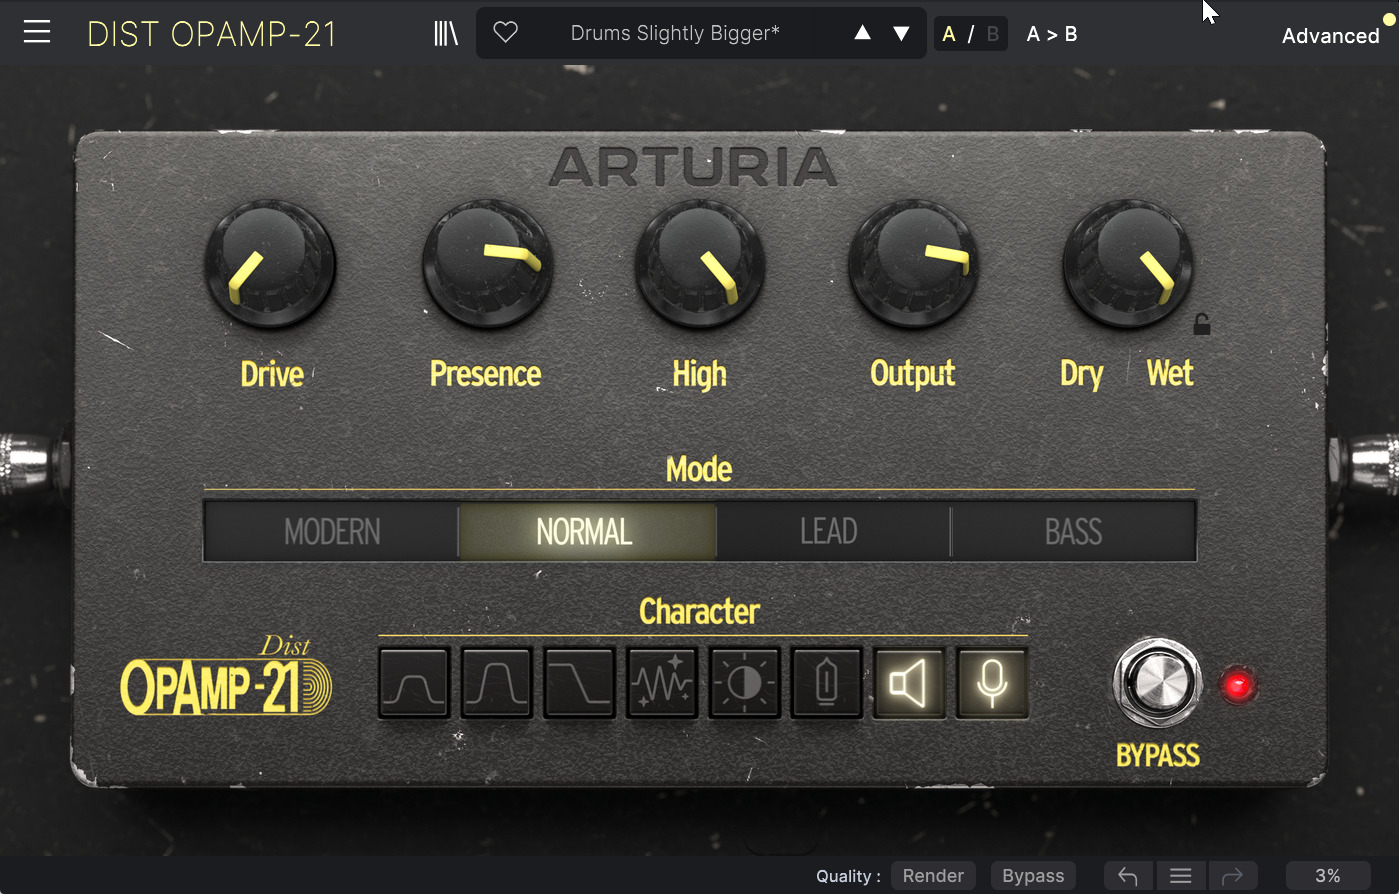Click the red bypass LED indicator
The image size is (1399, 894).
[x=1238, y=686]
